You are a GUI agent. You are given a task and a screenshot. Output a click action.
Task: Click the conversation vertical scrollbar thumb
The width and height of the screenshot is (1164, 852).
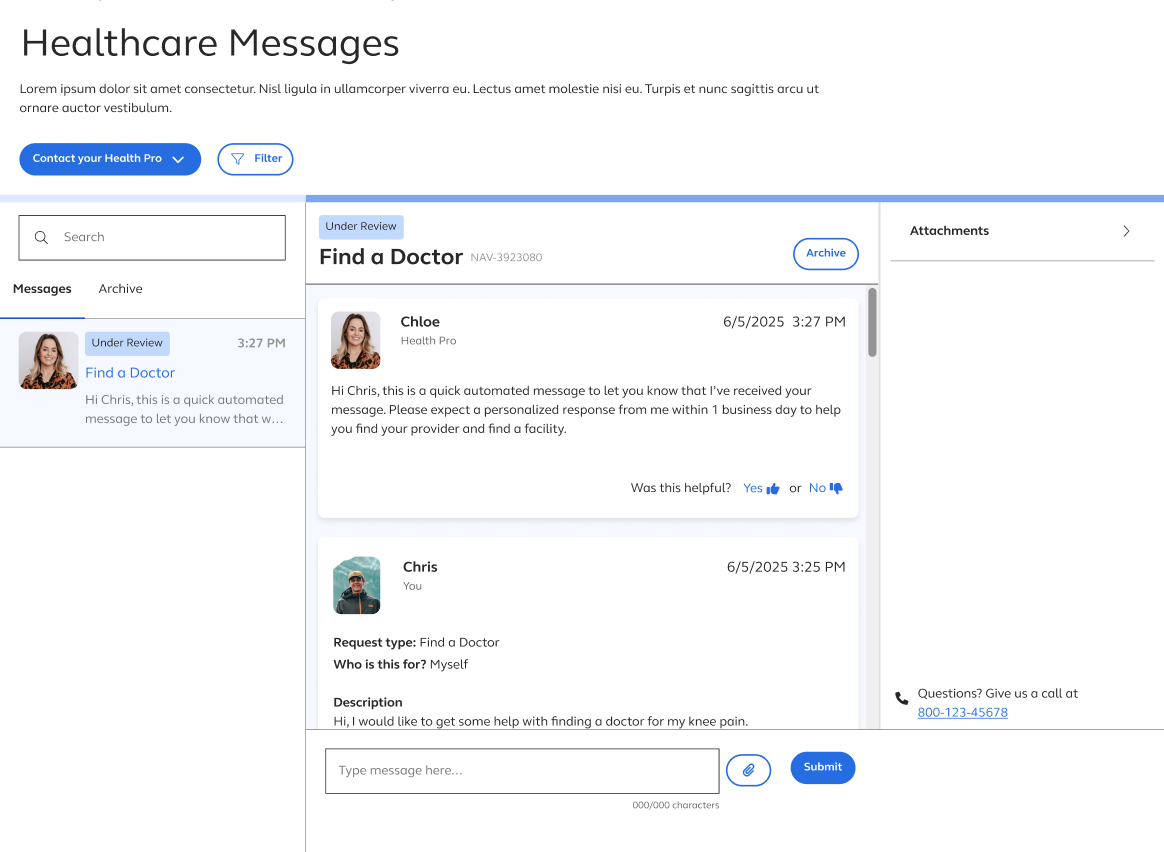click(872, 322)
